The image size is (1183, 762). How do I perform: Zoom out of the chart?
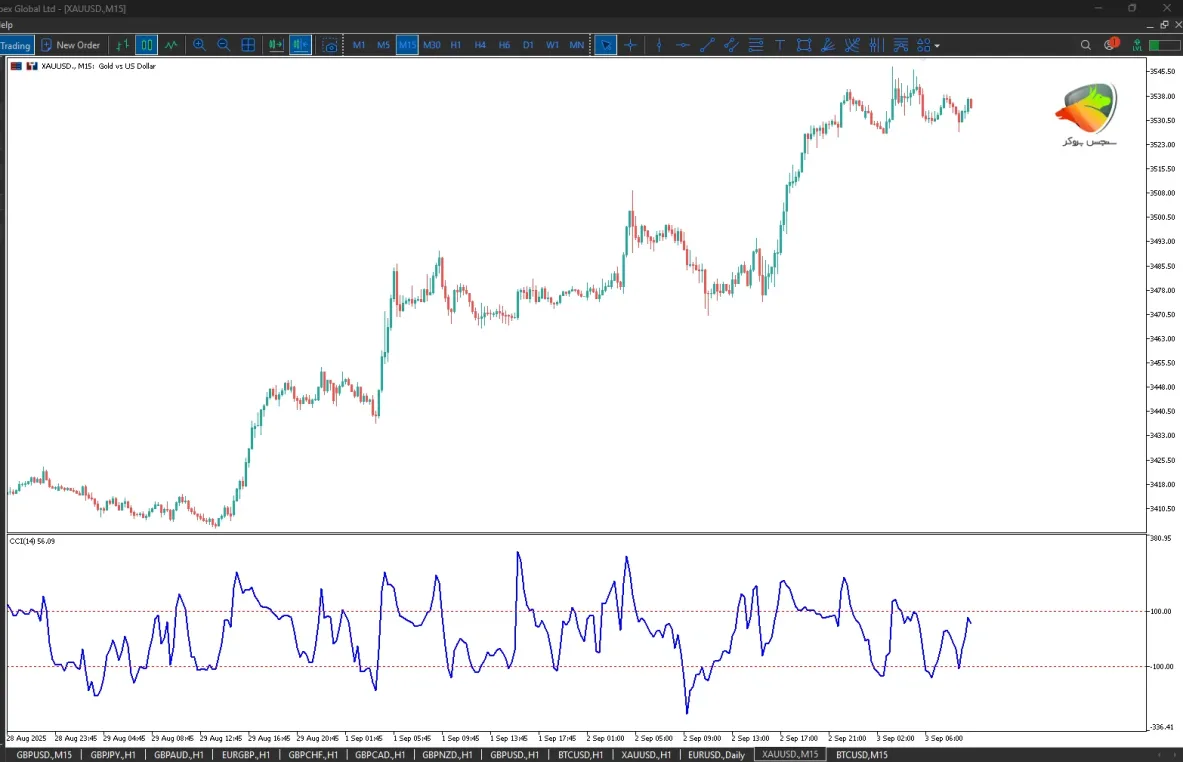(x=223, y=45)
